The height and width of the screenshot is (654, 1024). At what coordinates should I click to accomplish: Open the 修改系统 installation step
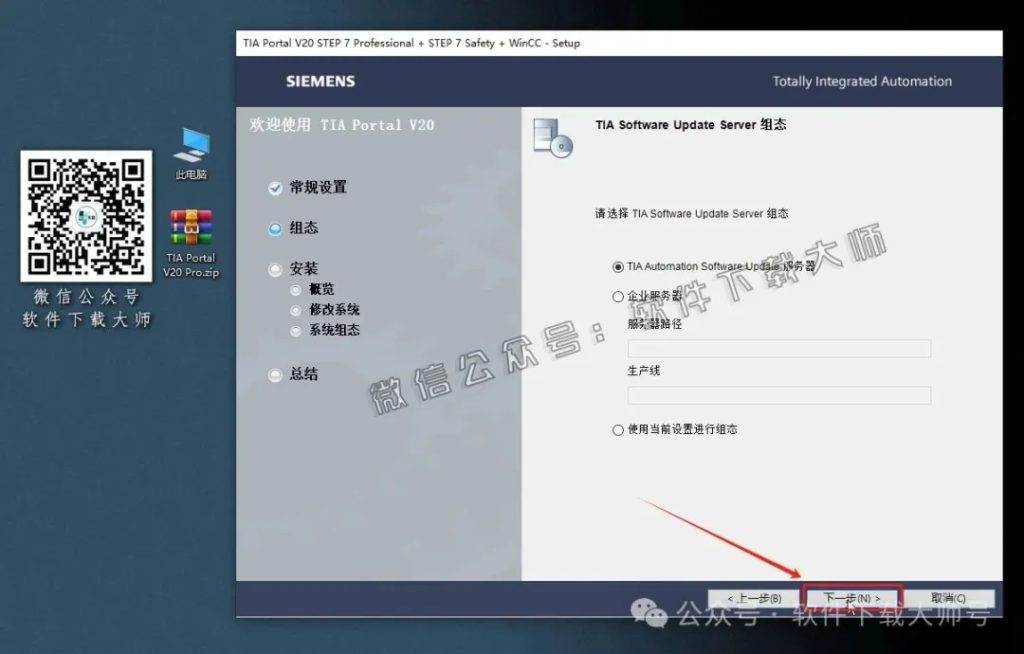[x=296, y=310]
